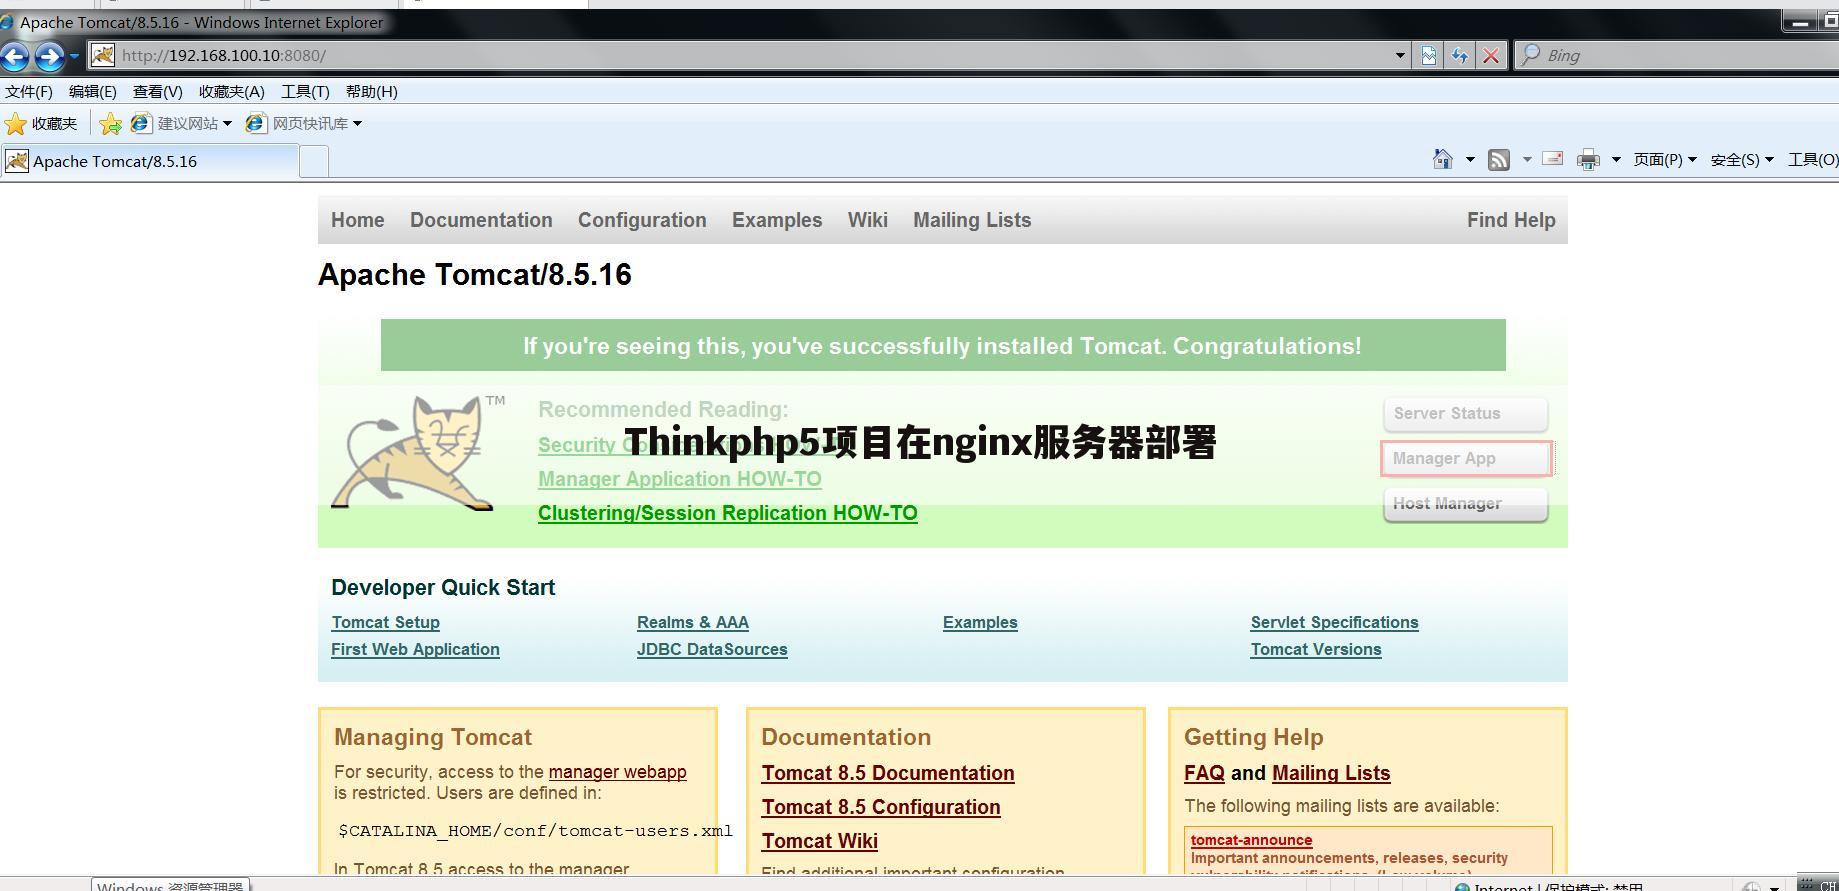Open the 收藏夹(A) menu
Image resolution: width=1839 pixels, height=891 pixels.
[x=232, y=92]
